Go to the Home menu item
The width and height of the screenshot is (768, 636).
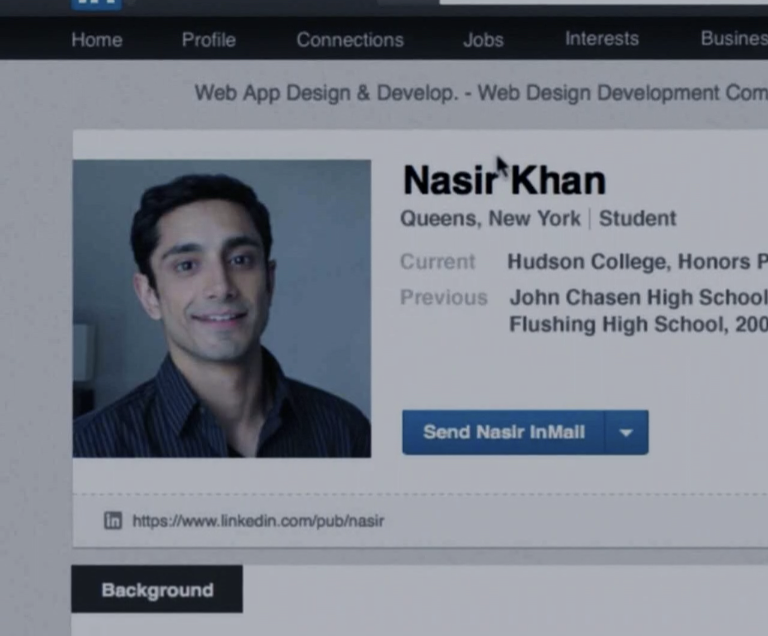point(96,40)
